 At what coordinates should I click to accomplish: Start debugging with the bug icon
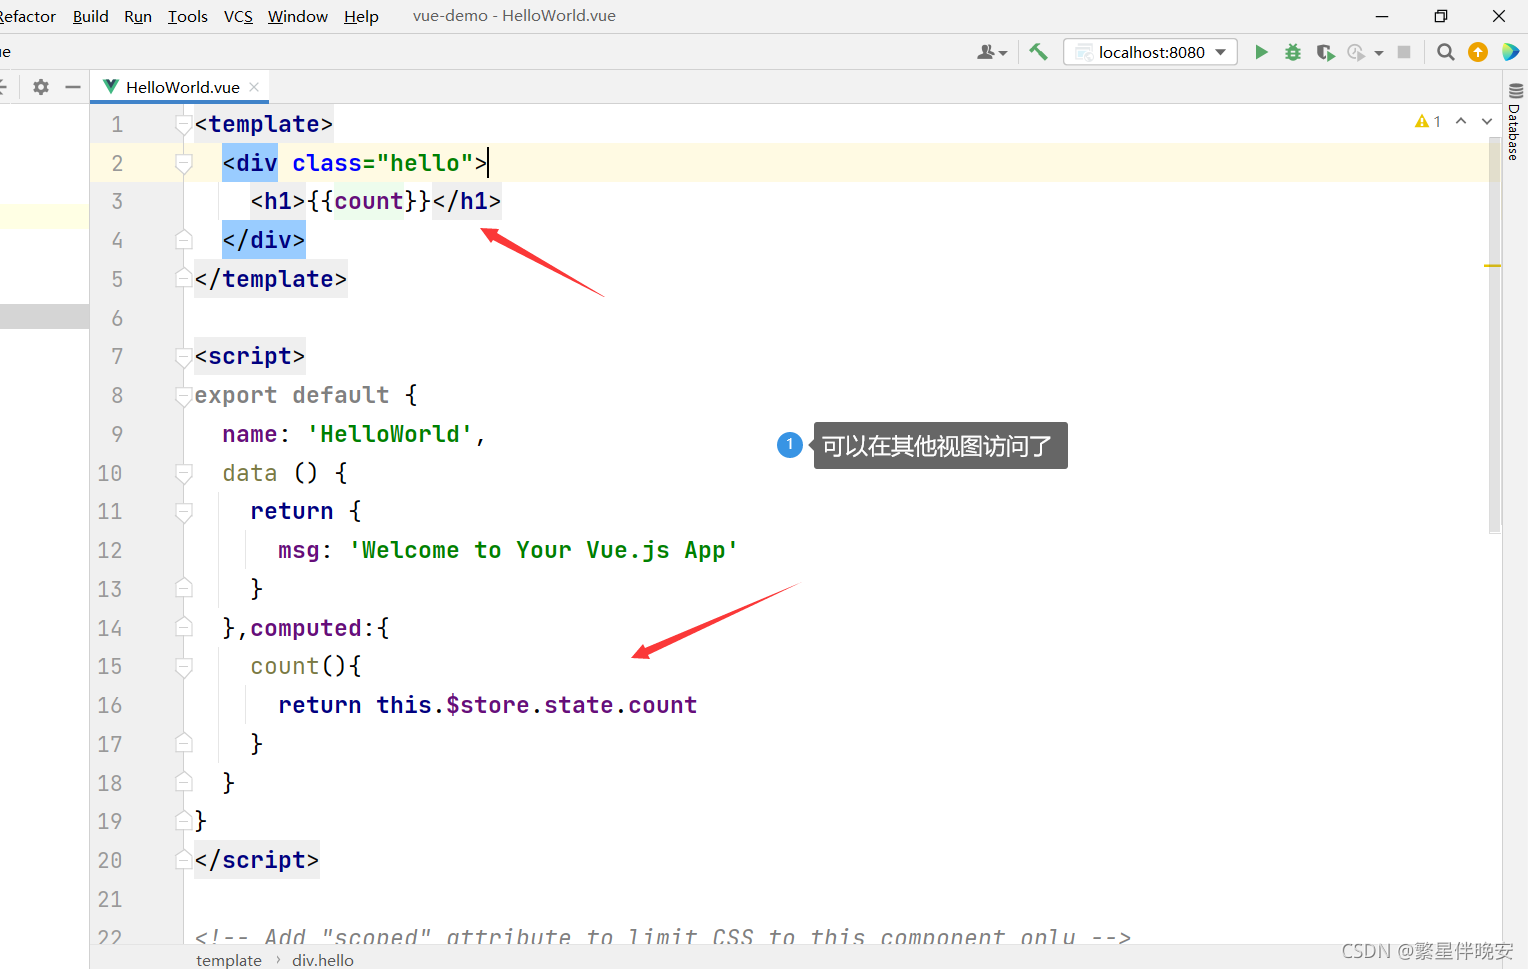1293,52
